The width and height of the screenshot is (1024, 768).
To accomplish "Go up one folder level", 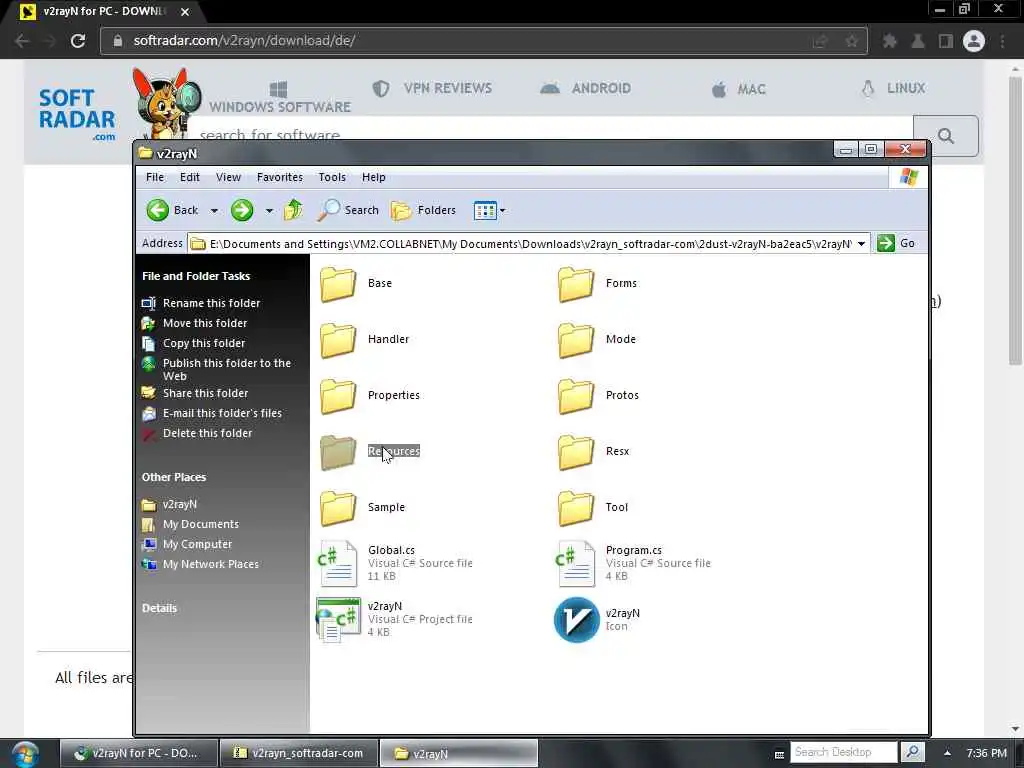I will (293, 210).
